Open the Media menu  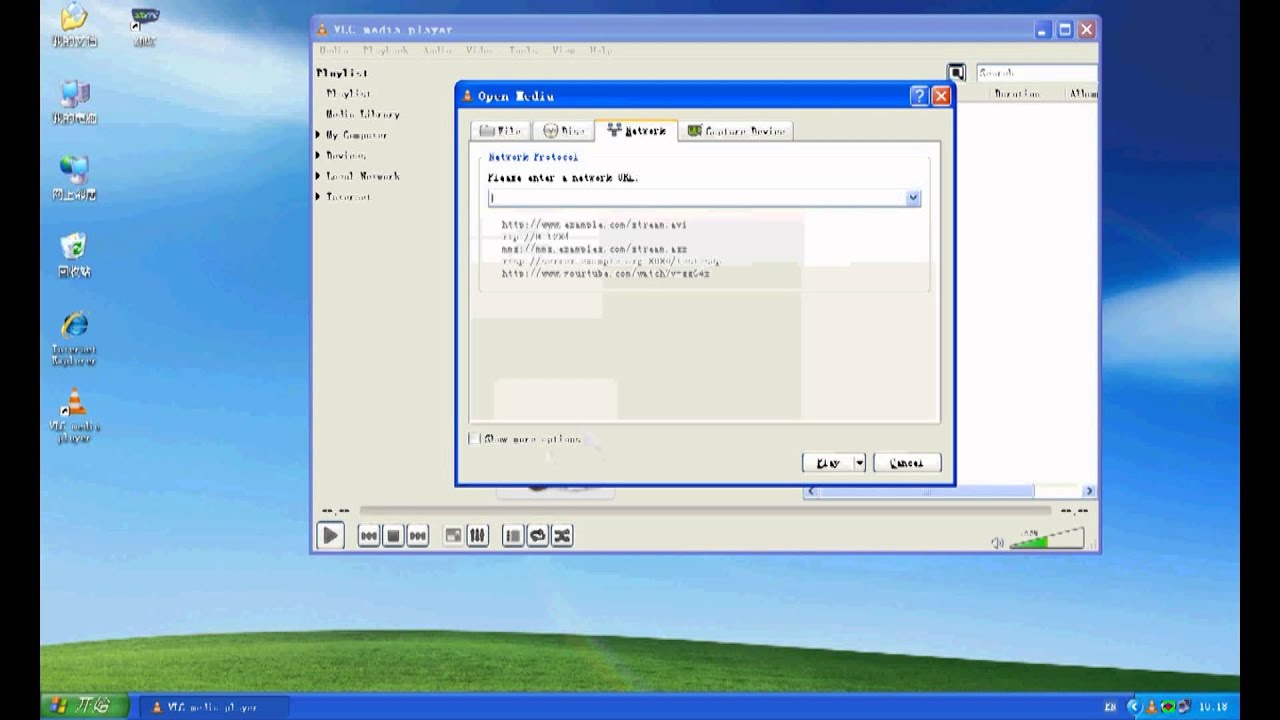click(333, 50)
